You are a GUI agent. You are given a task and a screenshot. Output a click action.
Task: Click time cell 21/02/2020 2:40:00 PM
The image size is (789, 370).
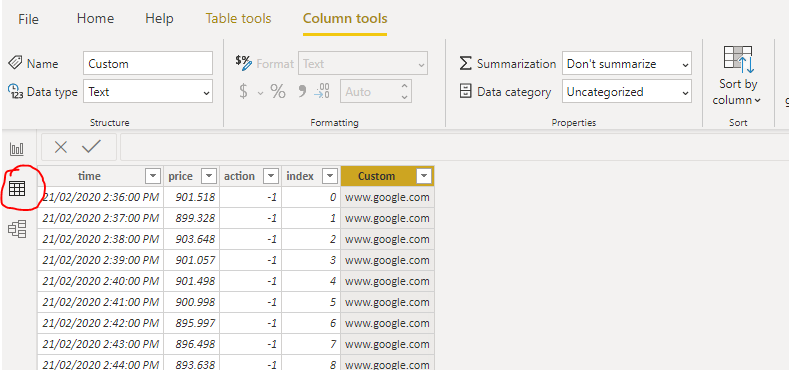click(101, 281)
